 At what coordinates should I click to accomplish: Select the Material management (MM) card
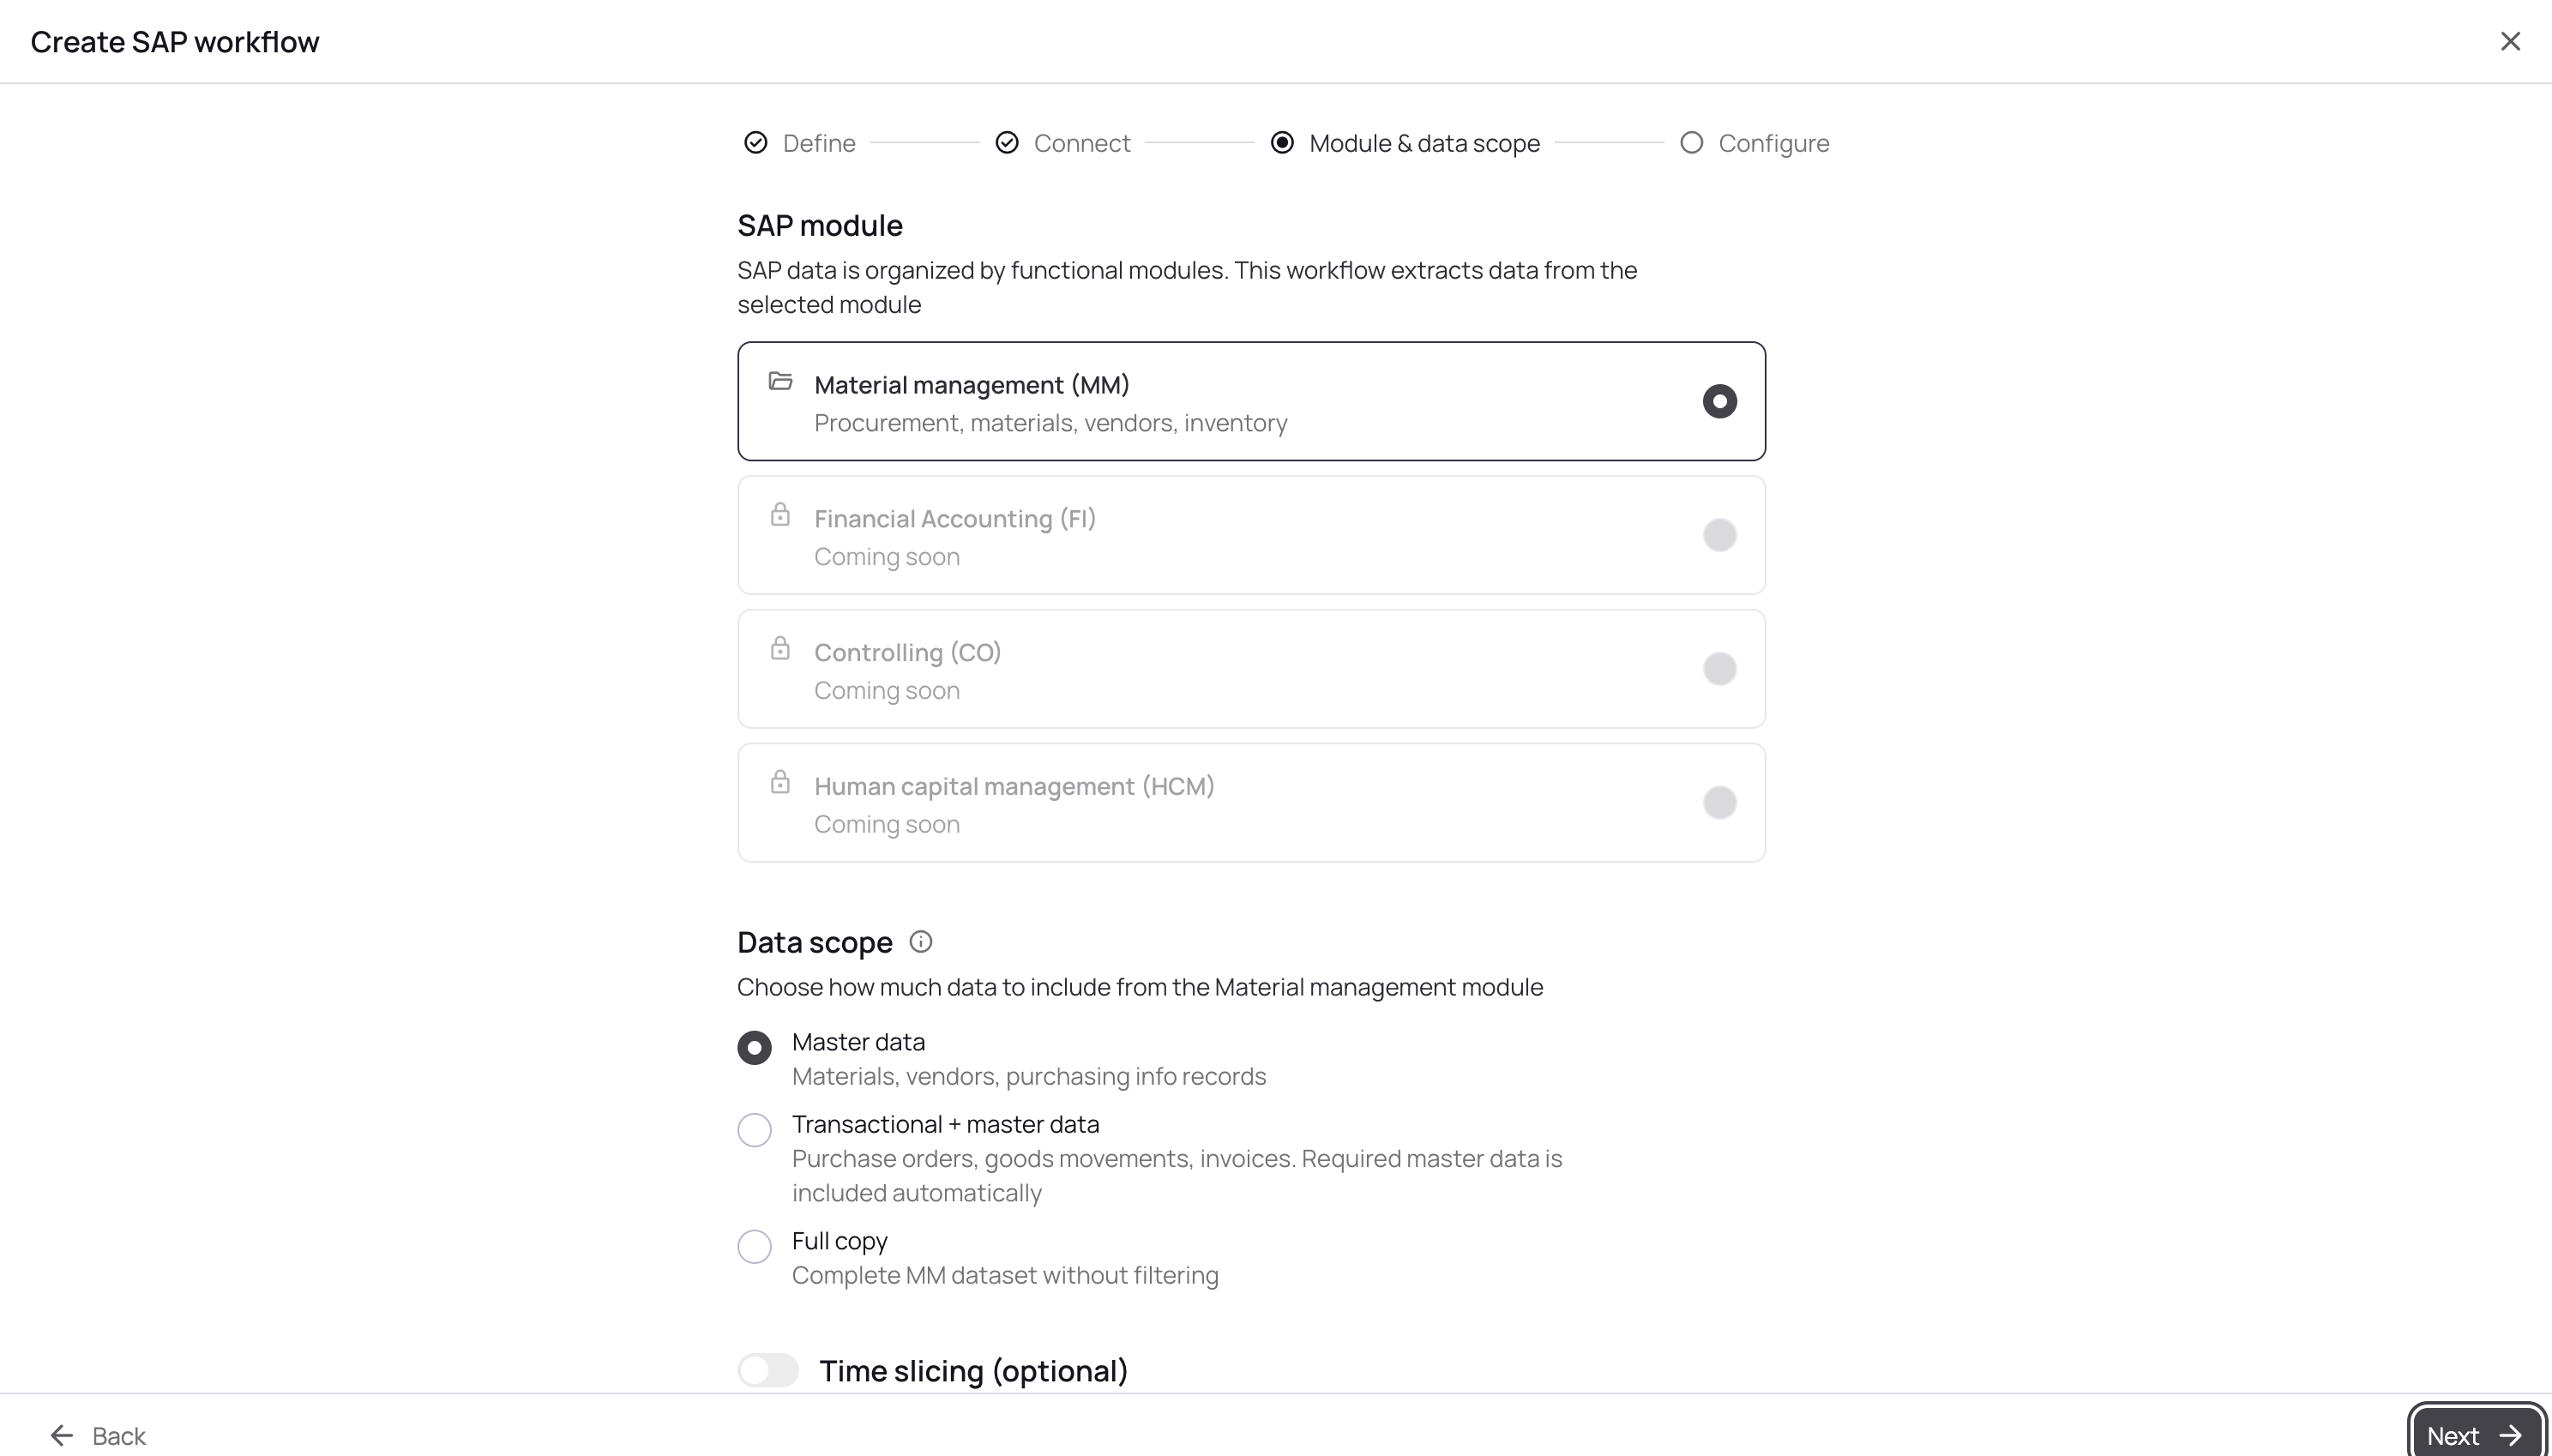1250,400
